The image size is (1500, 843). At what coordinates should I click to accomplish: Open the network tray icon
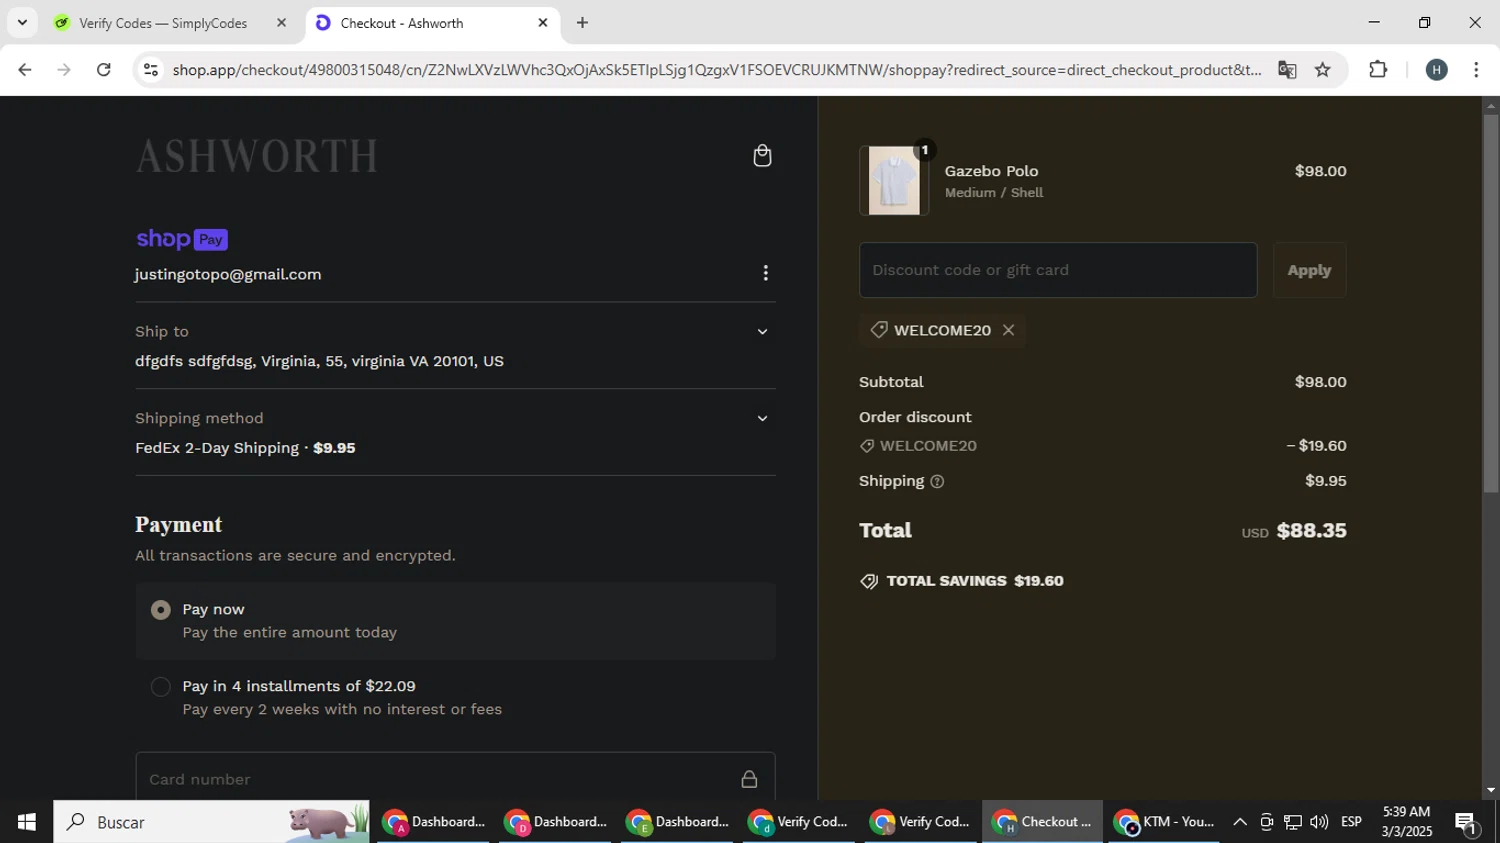1293,822
